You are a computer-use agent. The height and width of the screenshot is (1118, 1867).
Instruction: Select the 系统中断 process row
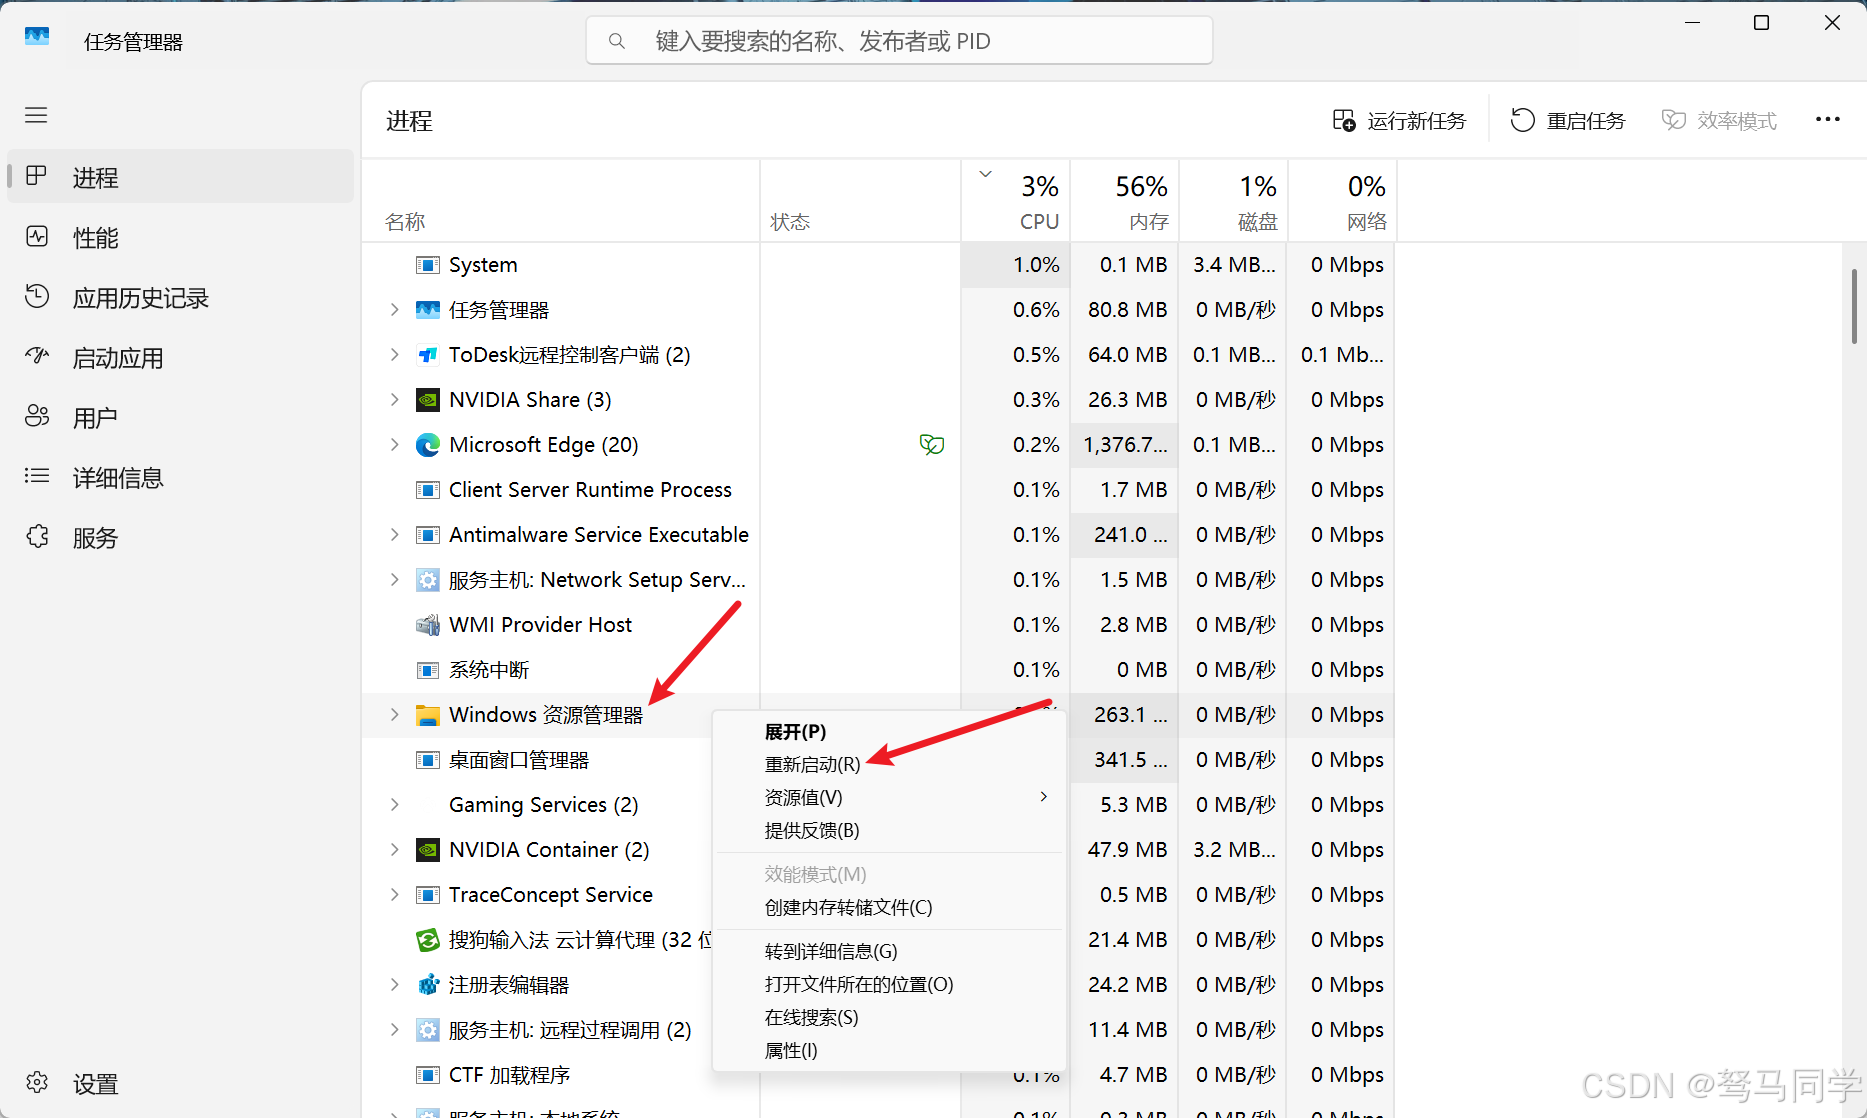point(878,670)
